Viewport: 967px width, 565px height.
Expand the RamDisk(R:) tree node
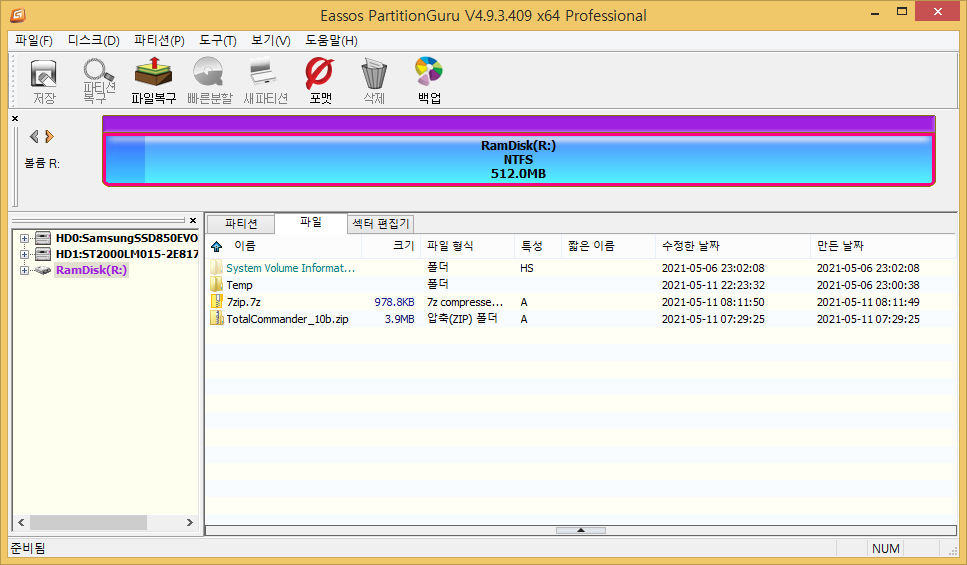click(x=24, y=270)
